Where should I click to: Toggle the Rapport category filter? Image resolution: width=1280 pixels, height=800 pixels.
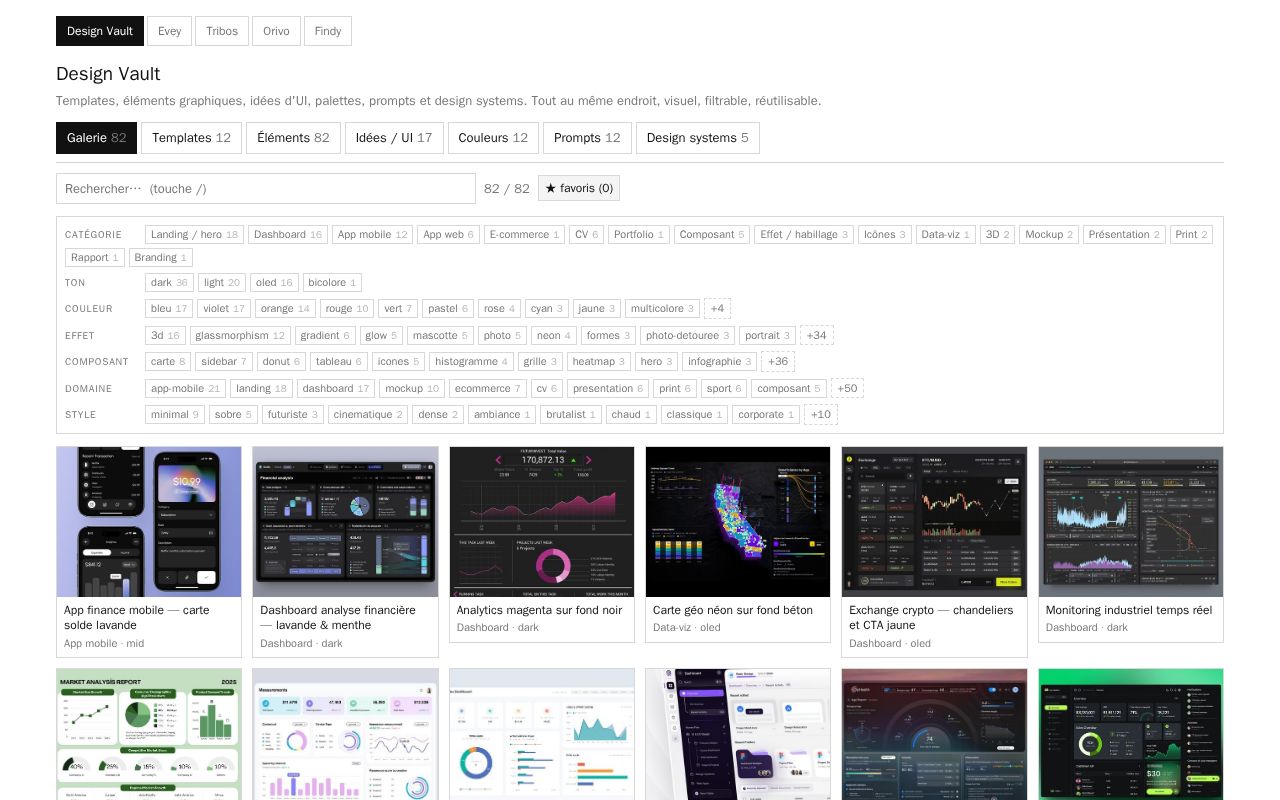click(x=95, y=258)
